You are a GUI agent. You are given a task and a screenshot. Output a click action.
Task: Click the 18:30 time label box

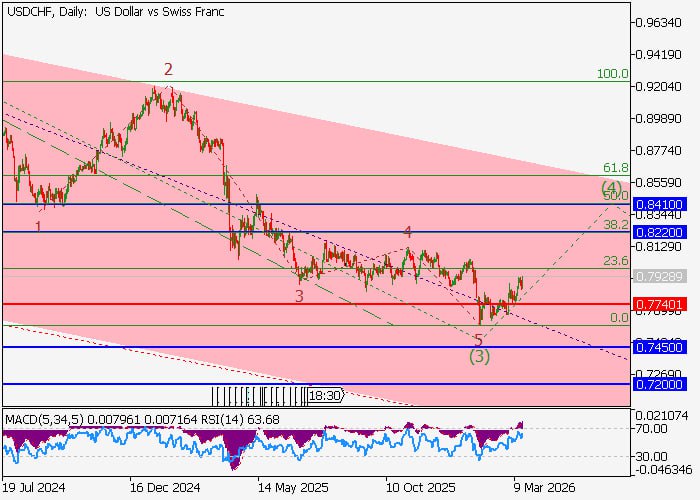[x=326, y=396]
